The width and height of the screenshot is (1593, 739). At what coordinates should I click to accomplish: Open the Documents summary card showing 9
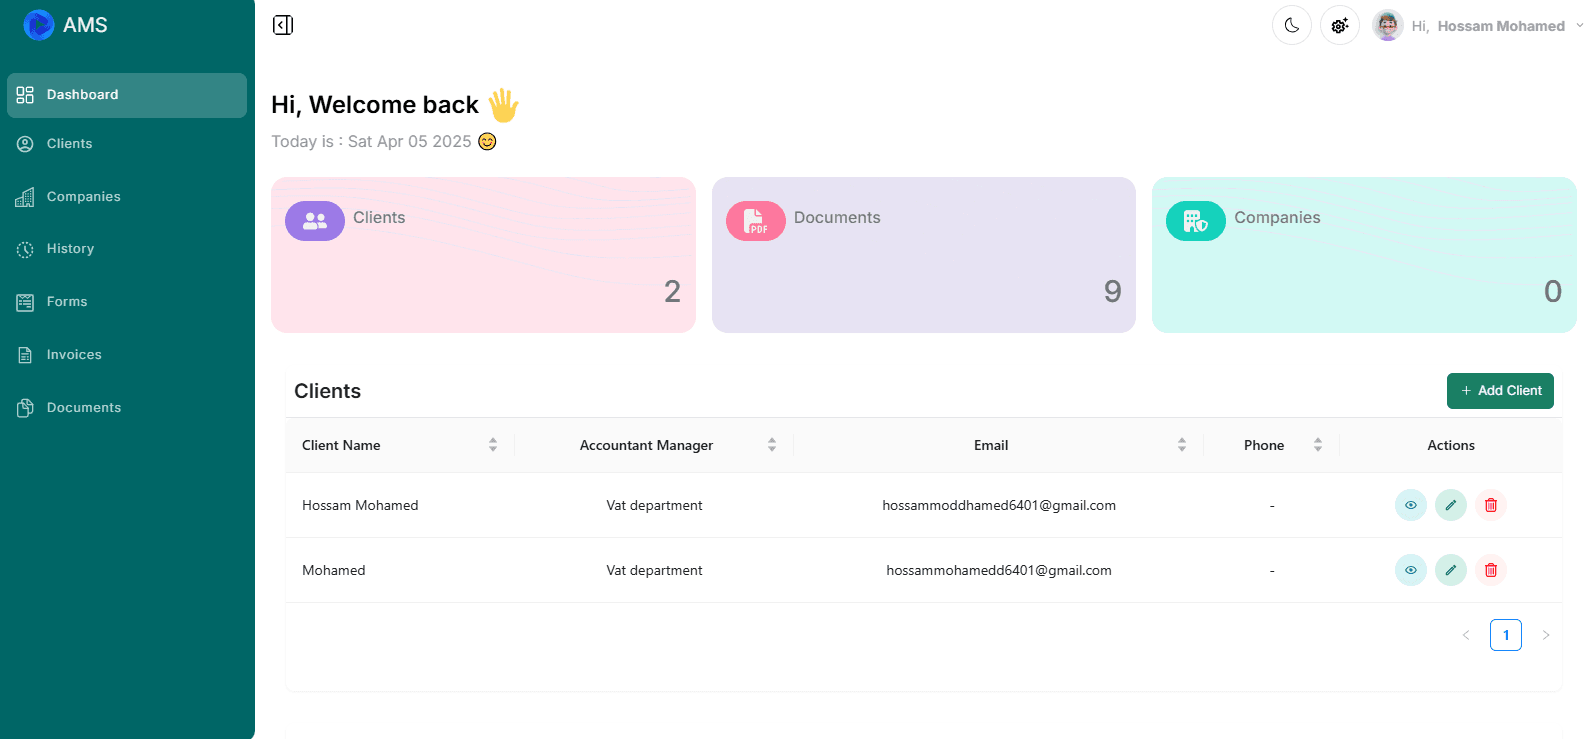point(924,255)
